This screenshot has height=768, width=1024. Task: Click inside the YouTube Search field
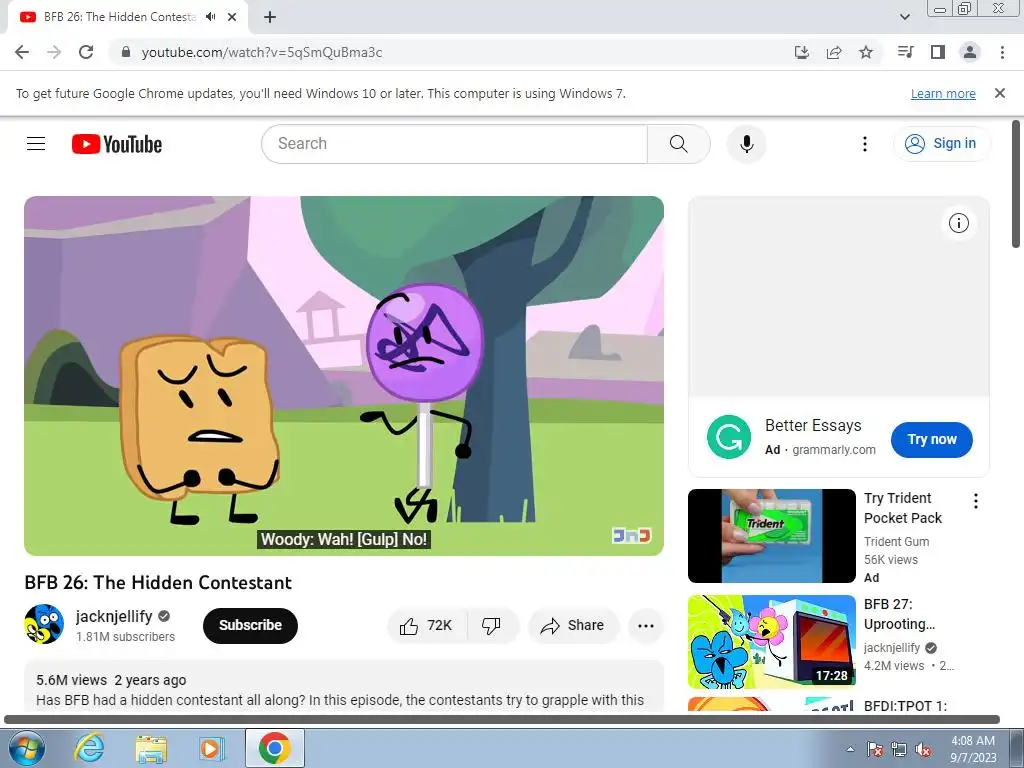tap(454, 144)
